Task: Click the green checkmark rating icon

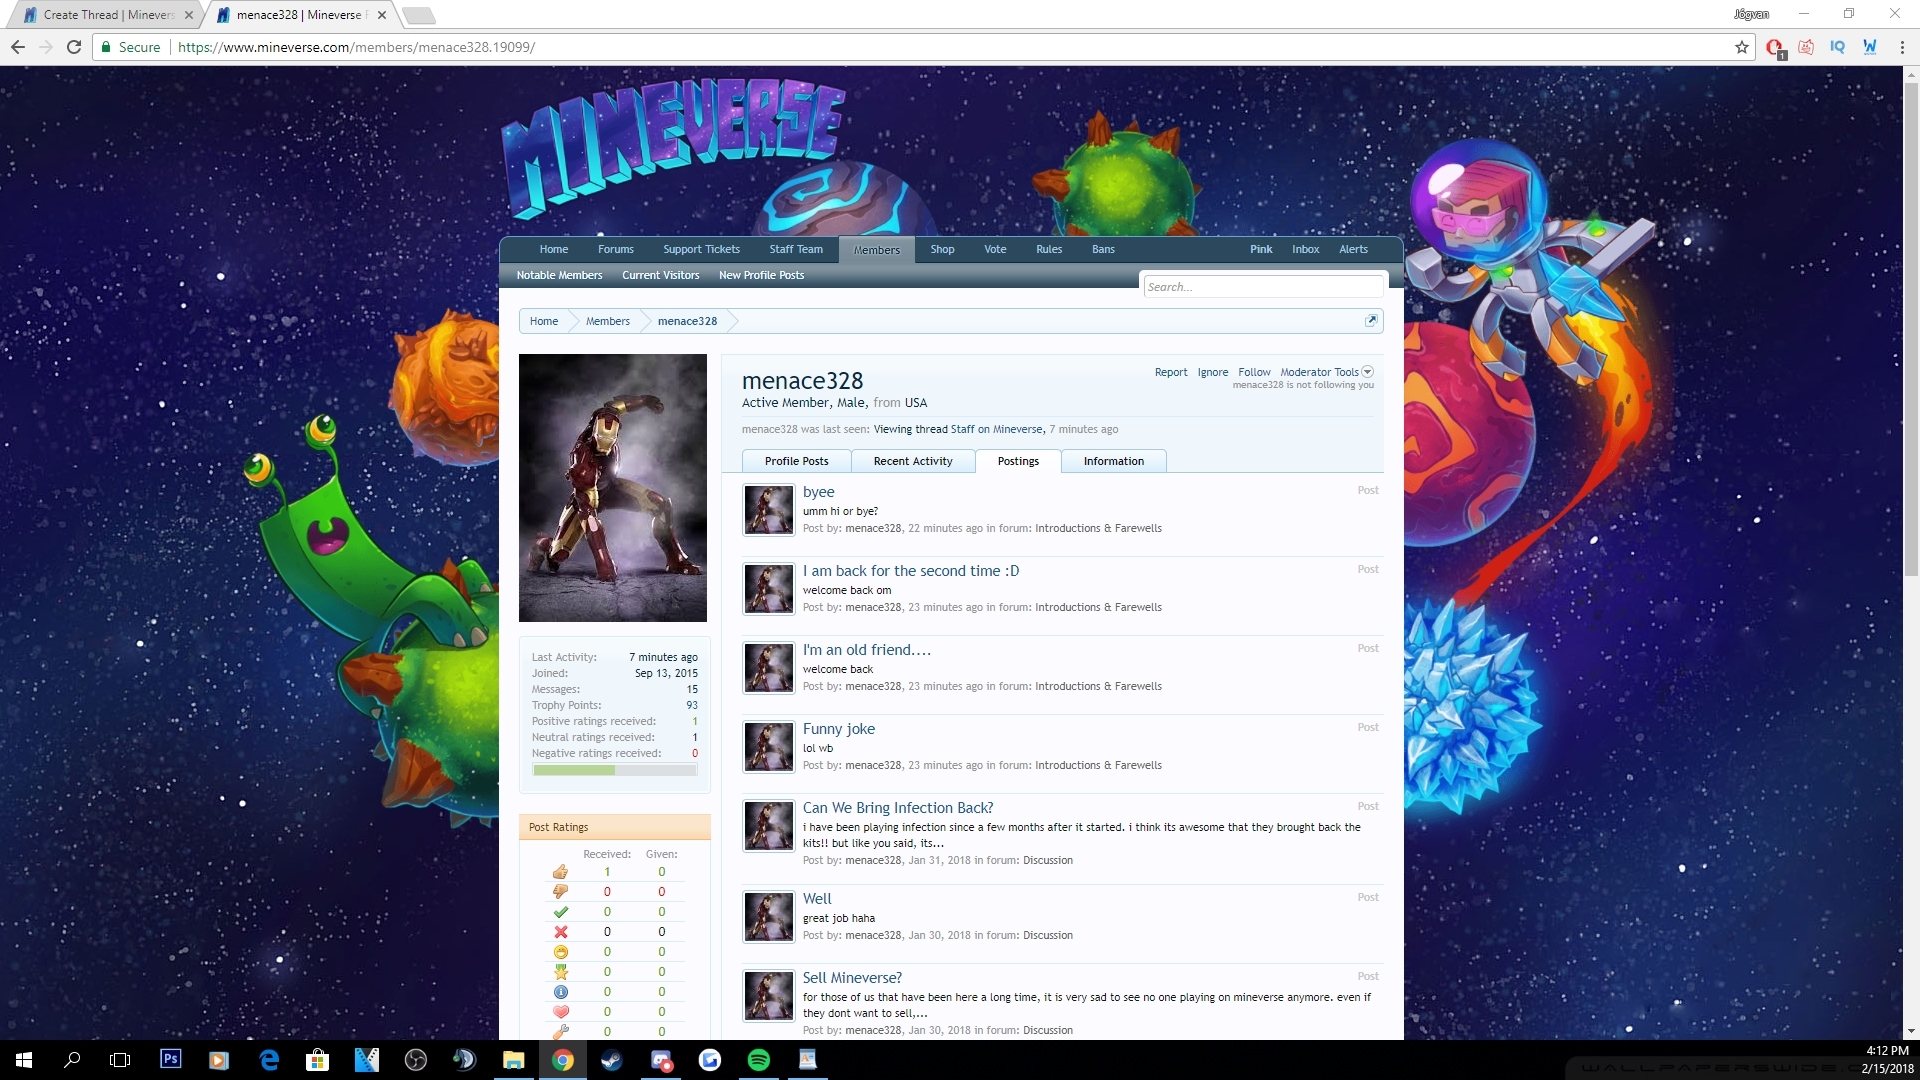Action: pyautogui.click(x=560, y=912)
